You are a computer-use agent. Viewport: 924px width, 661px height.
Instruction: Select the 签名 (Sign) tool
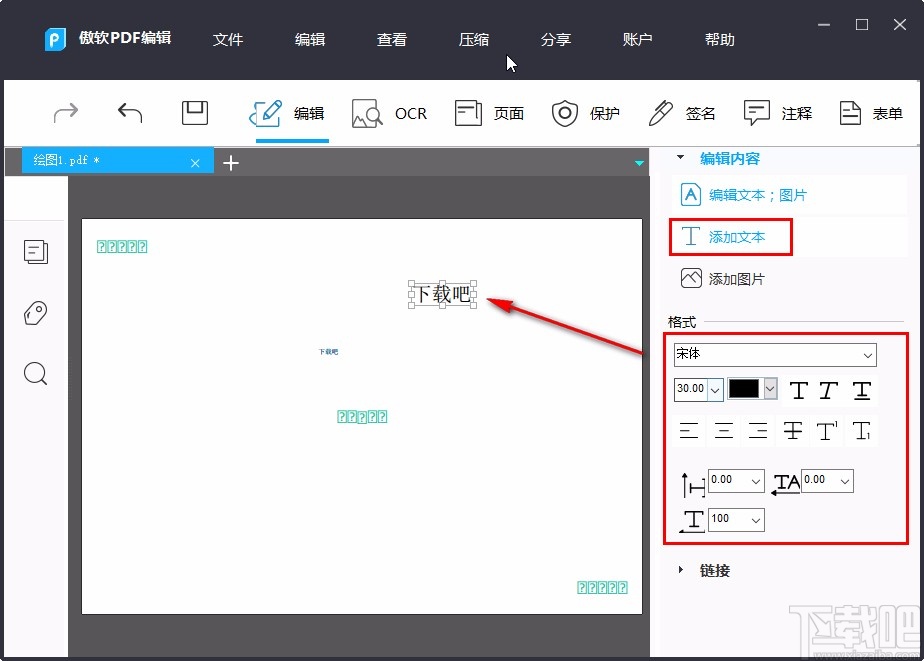point(681,113)
